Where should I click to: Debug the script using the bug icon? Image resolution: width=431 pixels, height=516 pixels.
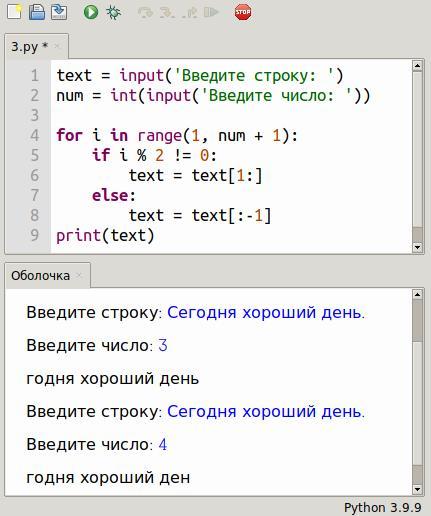(113, 12)
